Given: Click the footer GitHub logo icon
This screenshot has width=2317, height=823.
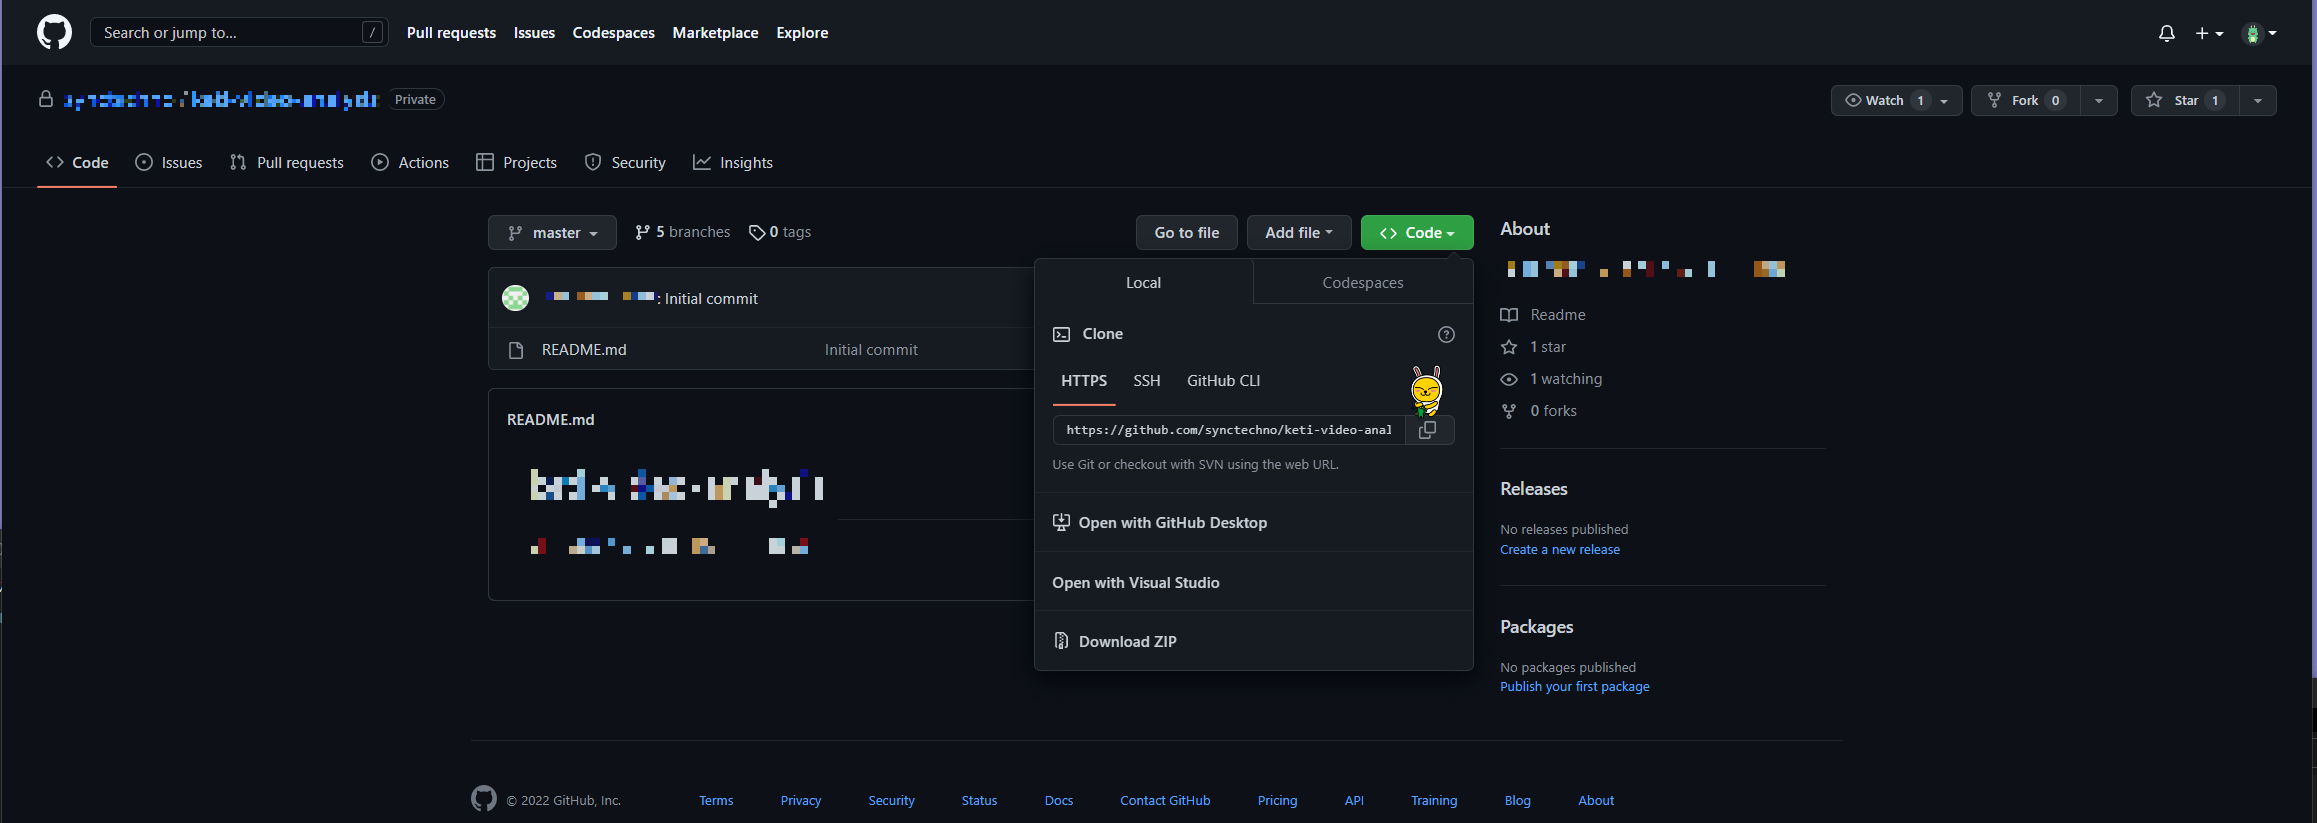Looking at the screenshot, I should 484,798.
